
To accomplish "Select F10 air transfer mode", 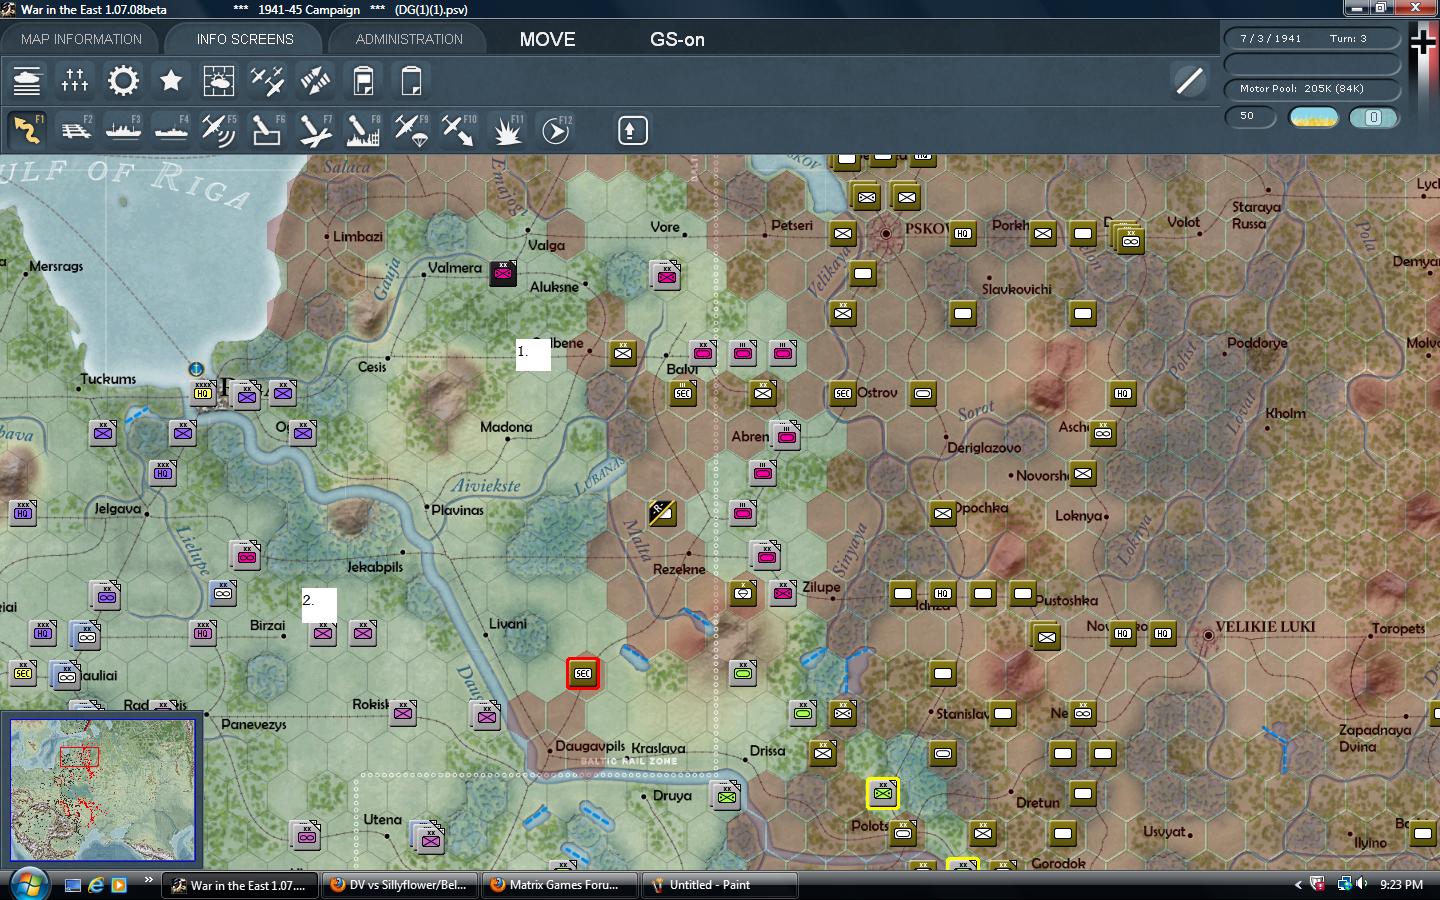I will [x=459, y=130].
